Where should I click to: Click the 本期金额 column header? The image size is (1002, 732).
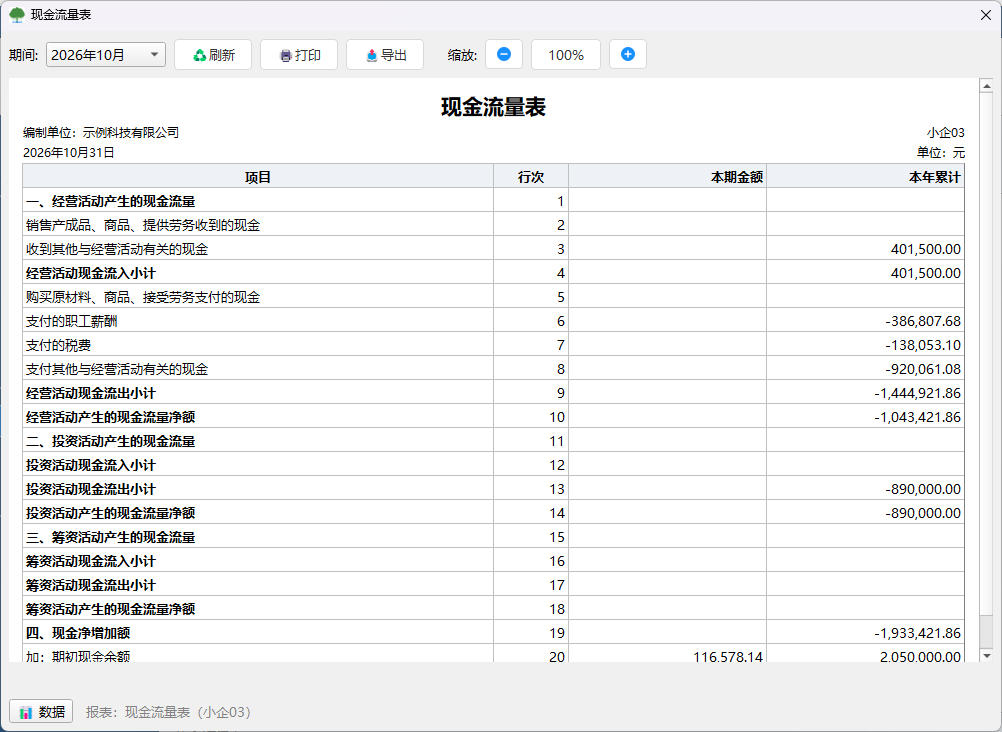pos(668,176)
